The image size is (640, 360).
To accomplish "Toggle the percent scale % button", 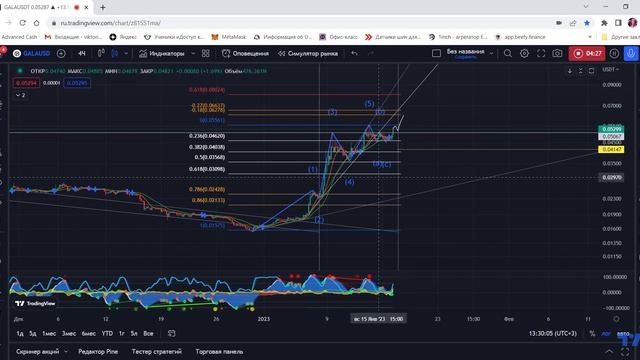I will [592, 333].
